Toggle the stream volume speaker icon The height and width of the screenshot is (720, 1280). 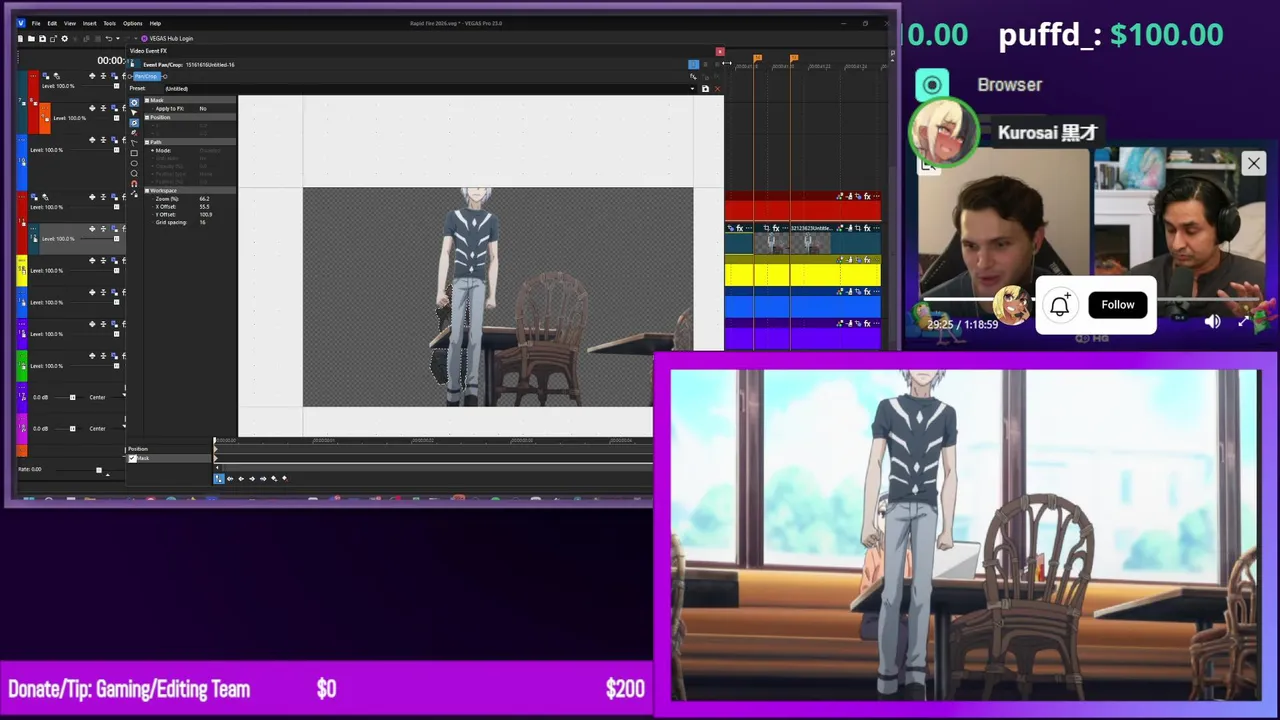click(x=1212, y=322)
